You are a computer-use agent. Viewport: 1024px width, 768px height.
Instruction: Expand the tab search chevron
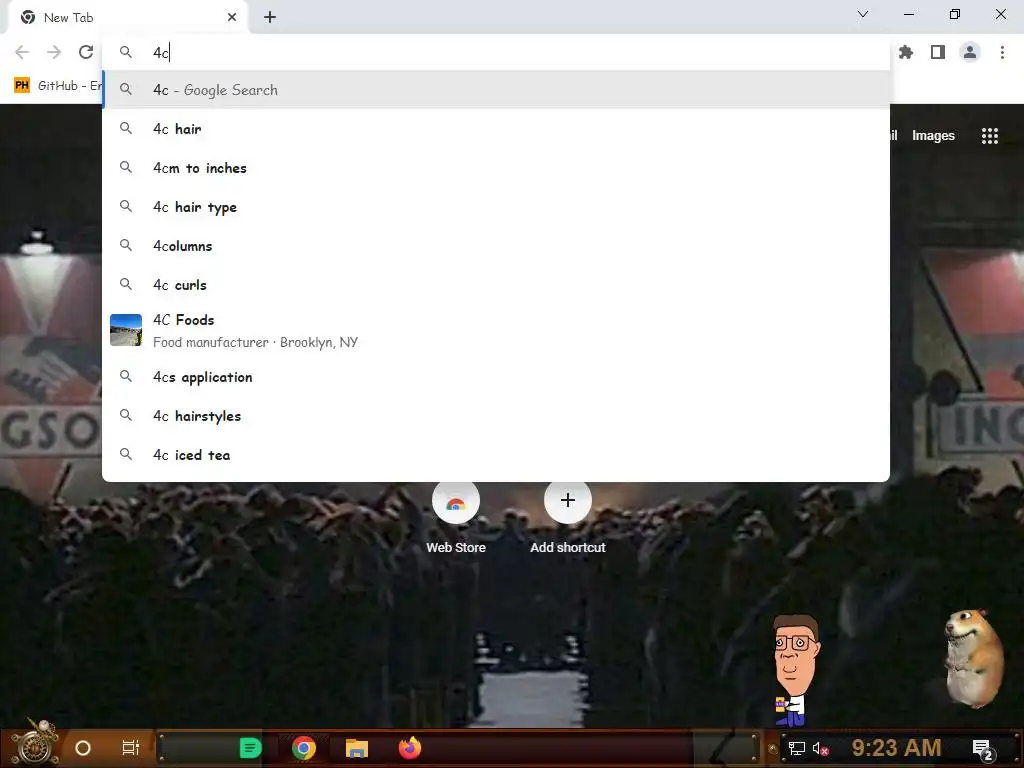(x=863, y=14)
